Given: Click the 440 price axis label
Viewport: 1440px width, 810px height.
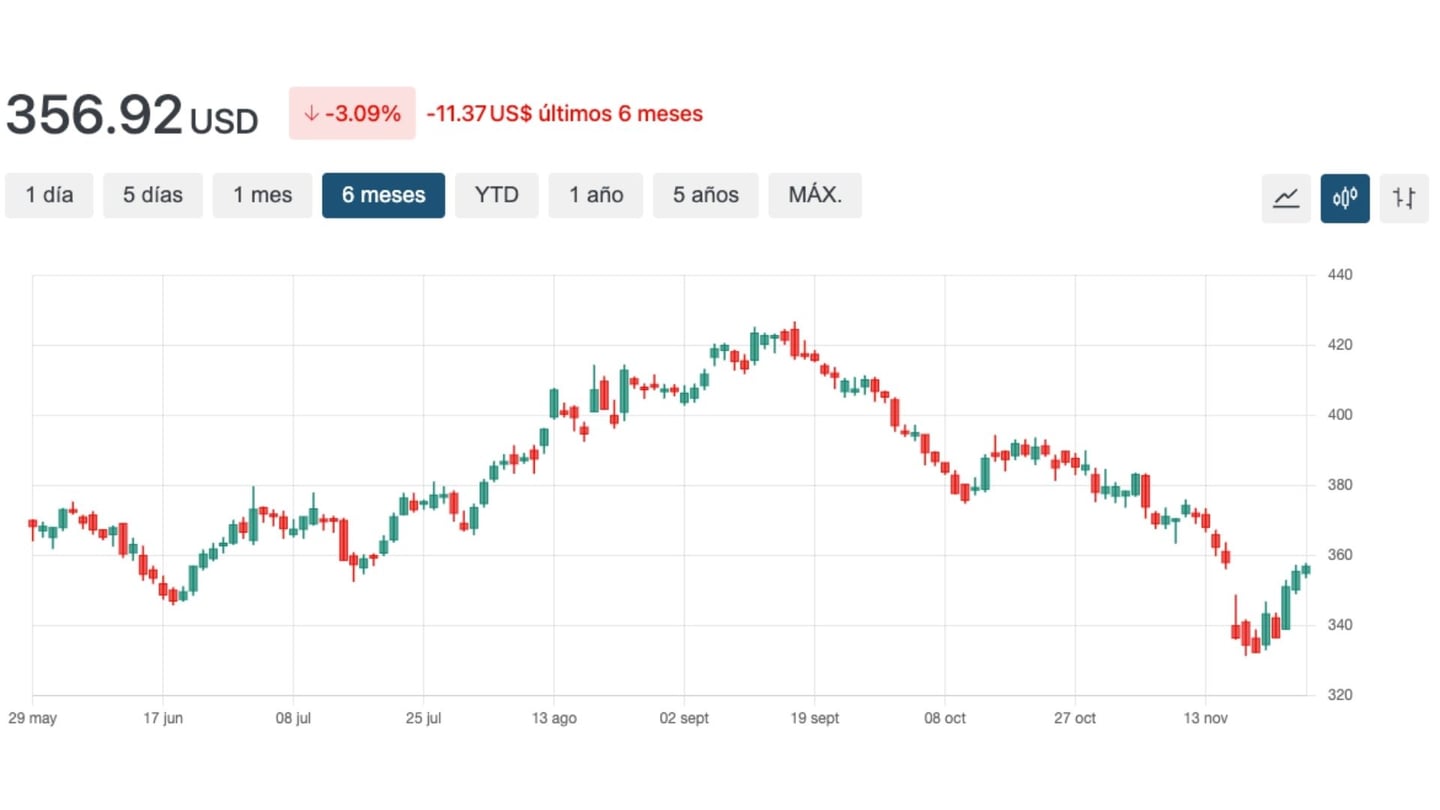Looking at the screenshot, I should tap(1340, 275).
